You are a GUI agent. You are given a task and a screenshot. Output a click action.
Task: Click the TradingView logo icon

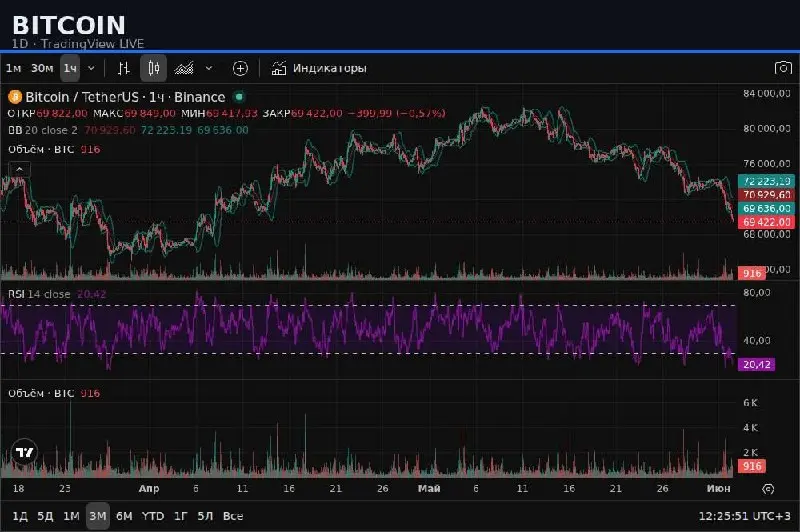pyautogui.click(x=24, y=452)
